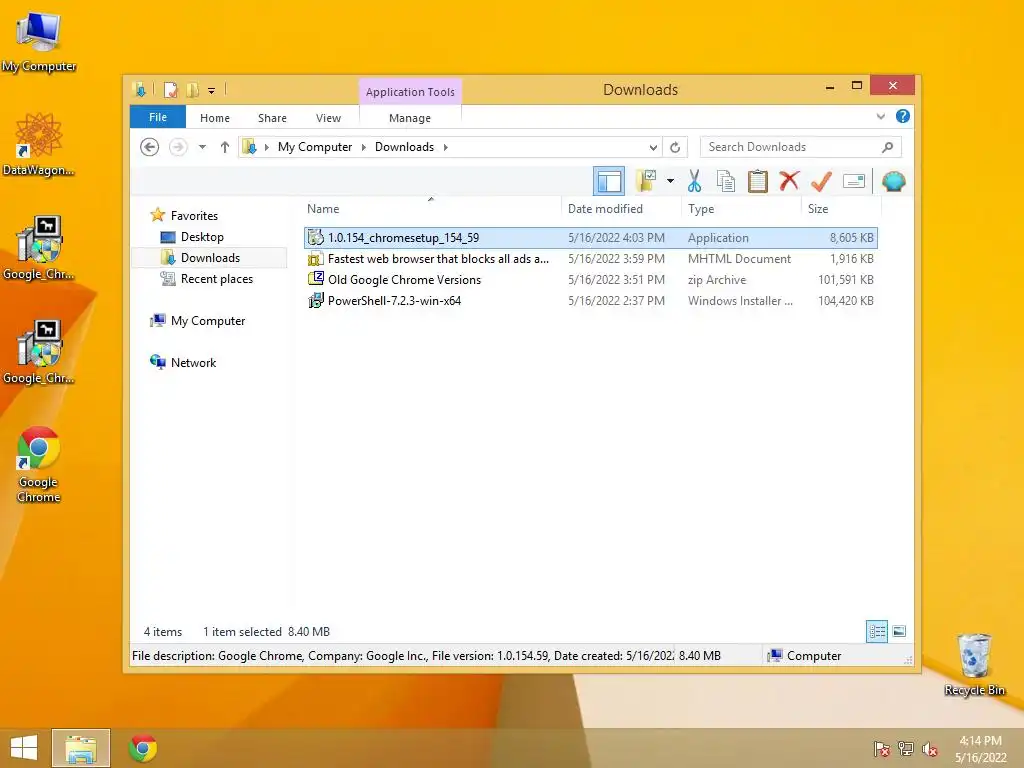Select My Computer in the navigation pane
The width and height of the screenshot is (1024, 768).
198,321
